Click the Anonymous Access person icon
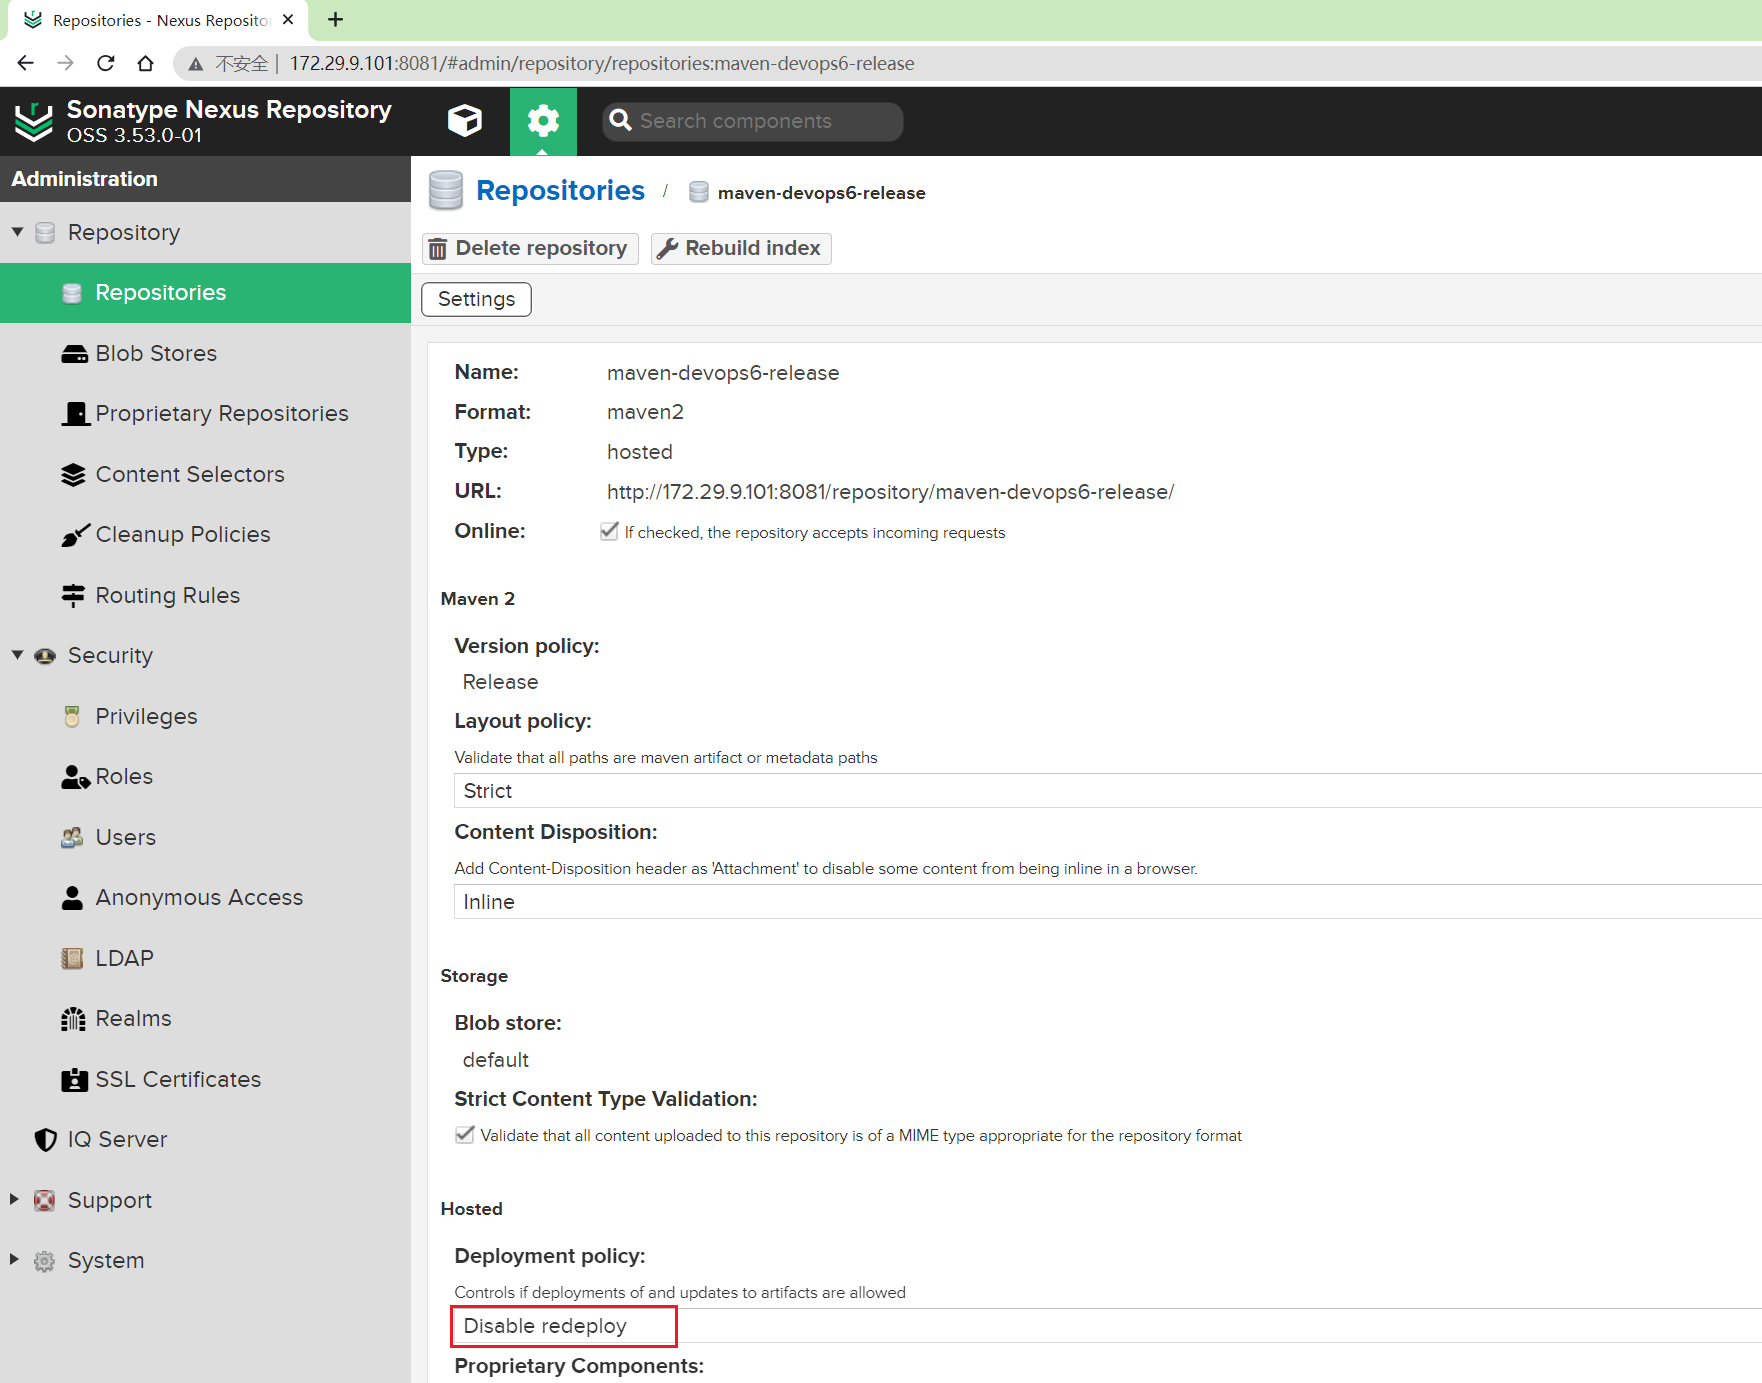Screen dimensions: 1762x1383 72,898
